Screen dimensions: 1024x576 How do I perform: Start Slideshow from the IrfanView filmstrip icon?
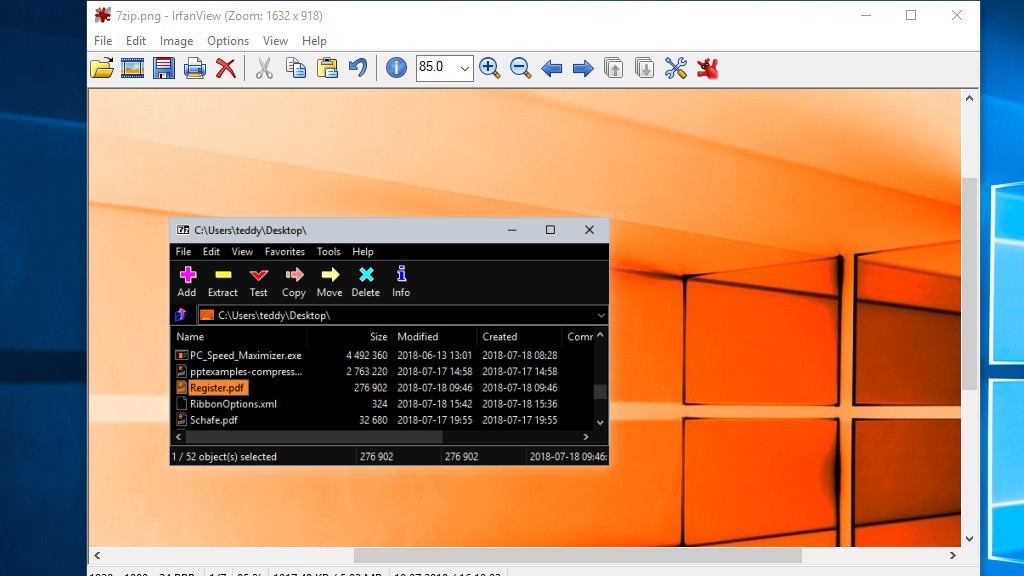coord(133,68)
